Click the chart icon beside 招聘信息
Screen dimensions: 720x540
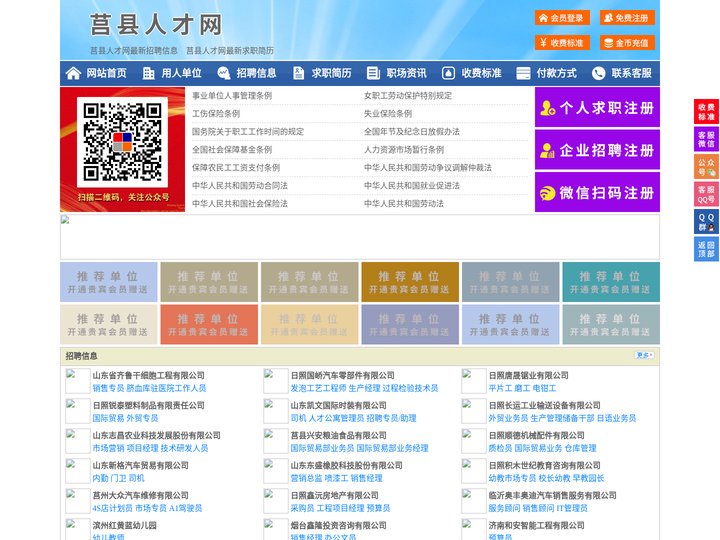coord(224,73)
